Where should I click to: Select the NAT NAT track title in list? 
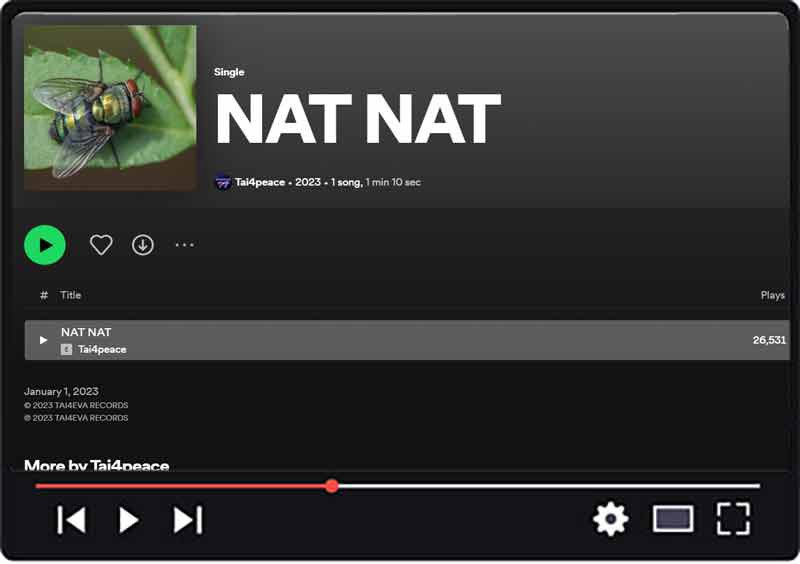[x=86, y=332]
